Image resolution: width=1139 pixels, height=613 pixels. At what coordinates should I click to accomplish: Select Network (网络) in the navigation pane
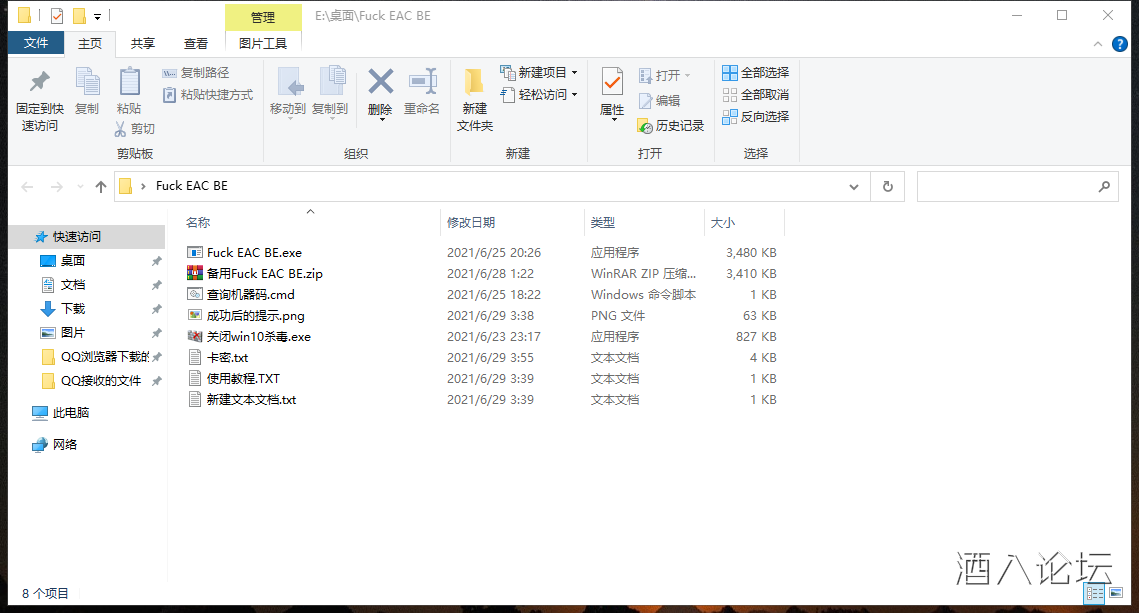pyautogui.click(x=65, y=444)
